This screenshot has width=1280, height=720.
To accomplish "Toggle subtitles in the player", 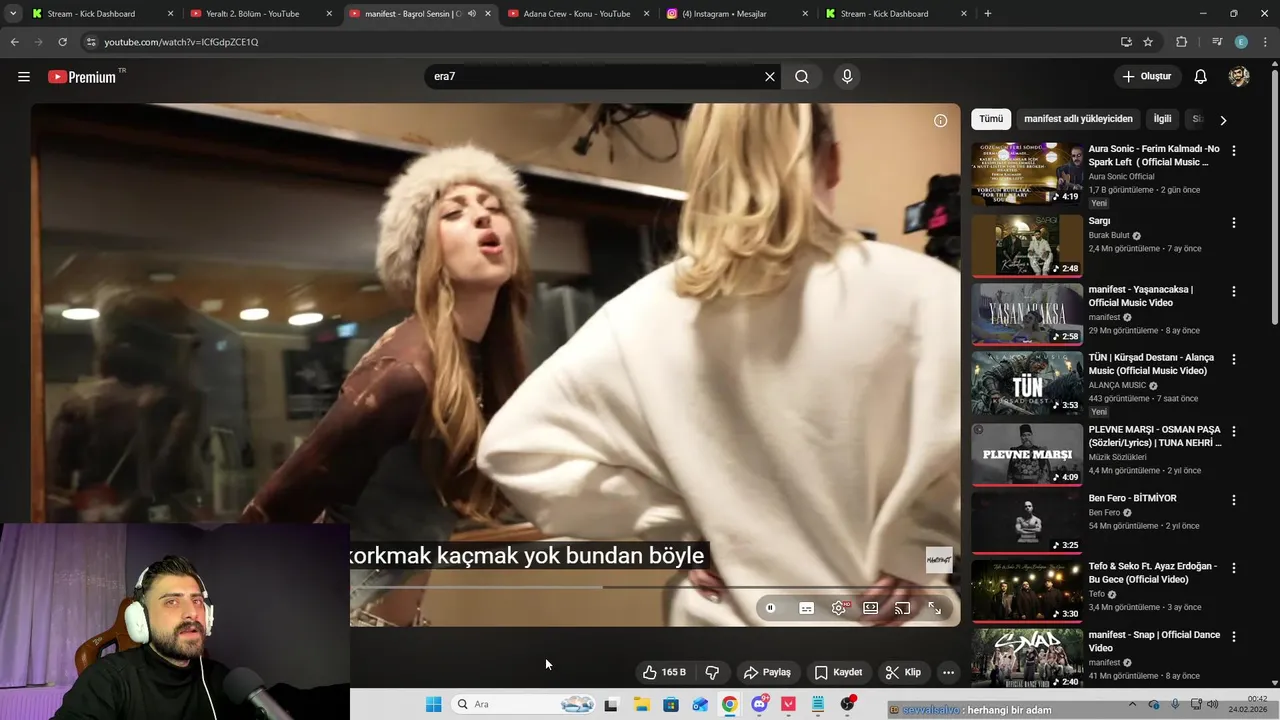I will (807, 608).
